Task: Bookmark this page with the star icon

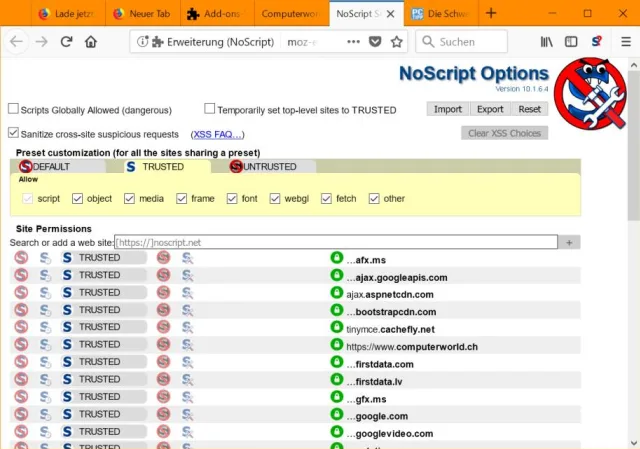Action: coord(396,42)
